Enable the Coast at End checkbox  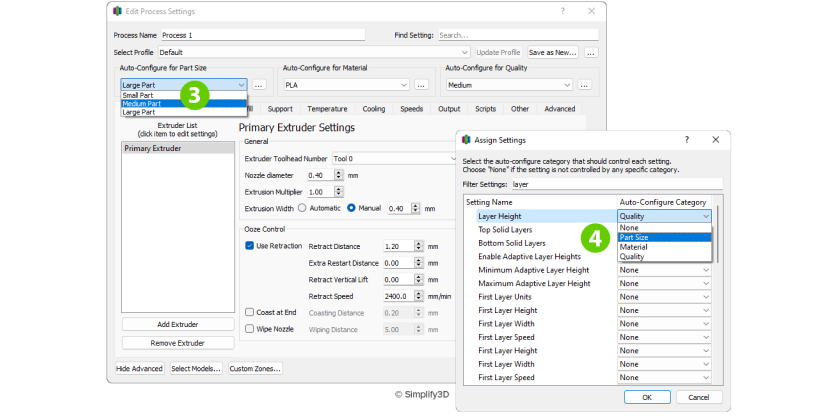click(250, 312)
